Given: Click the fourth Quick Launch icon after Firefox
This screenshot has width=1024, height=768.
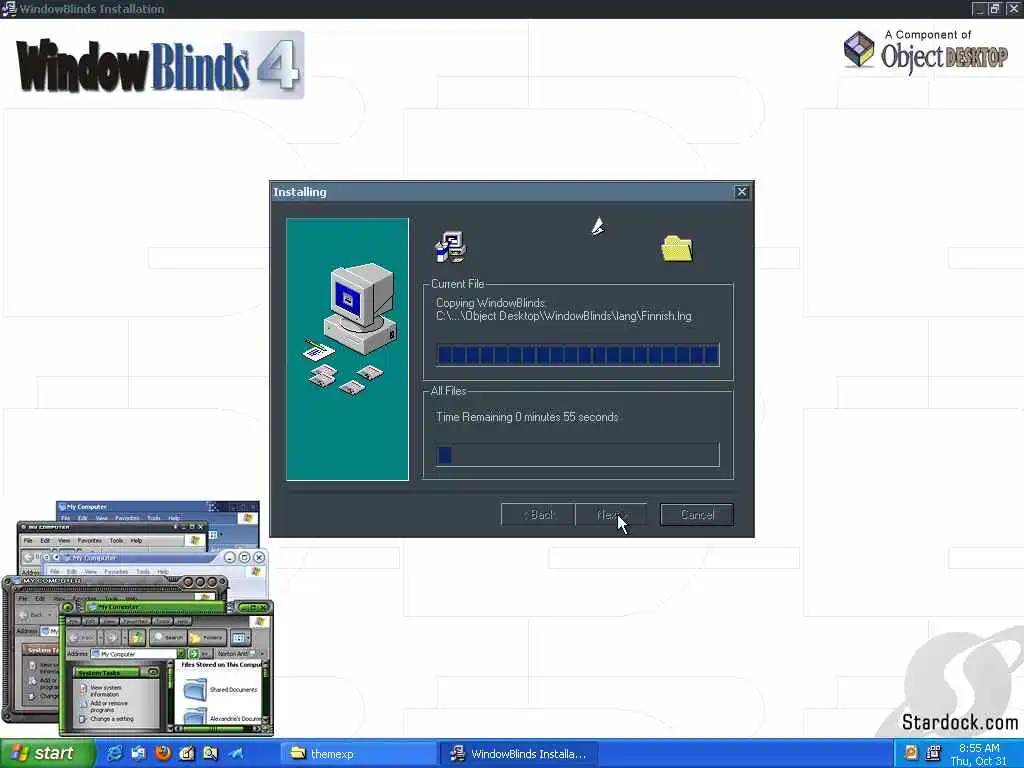Looking at the screenshot, I should click(x=187, y=754).
